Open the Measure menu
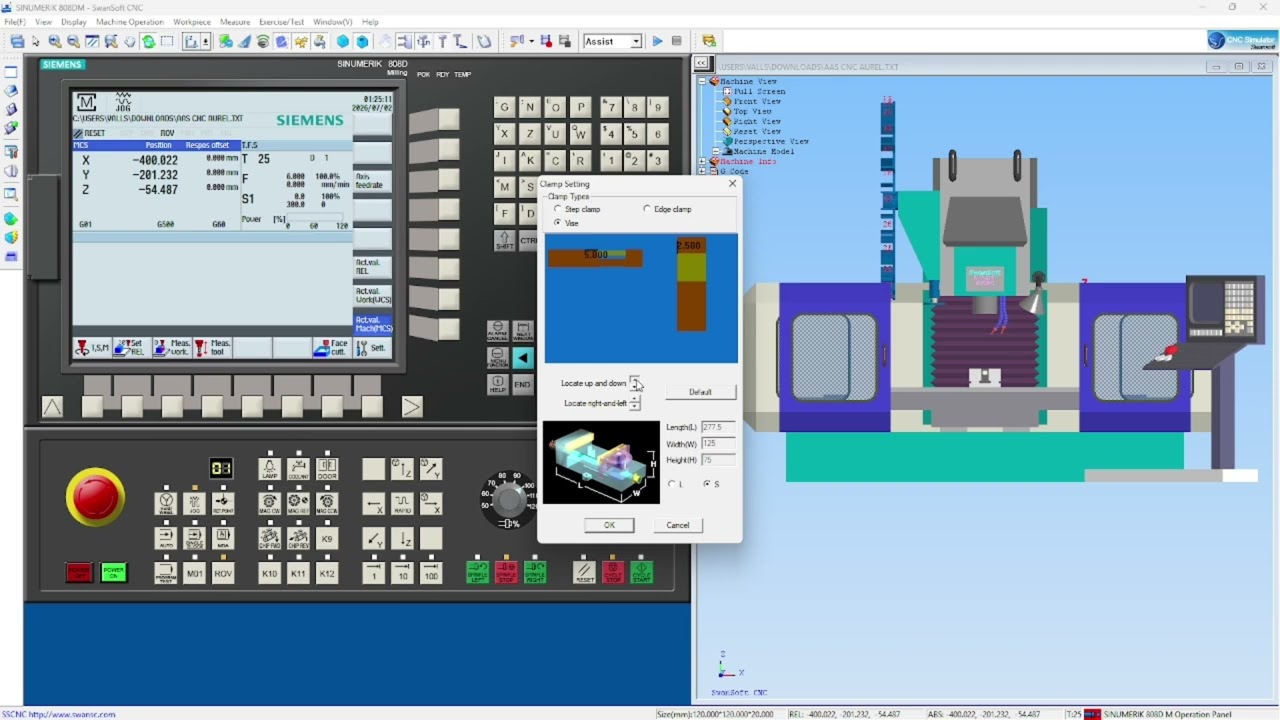 coord(235,21)
